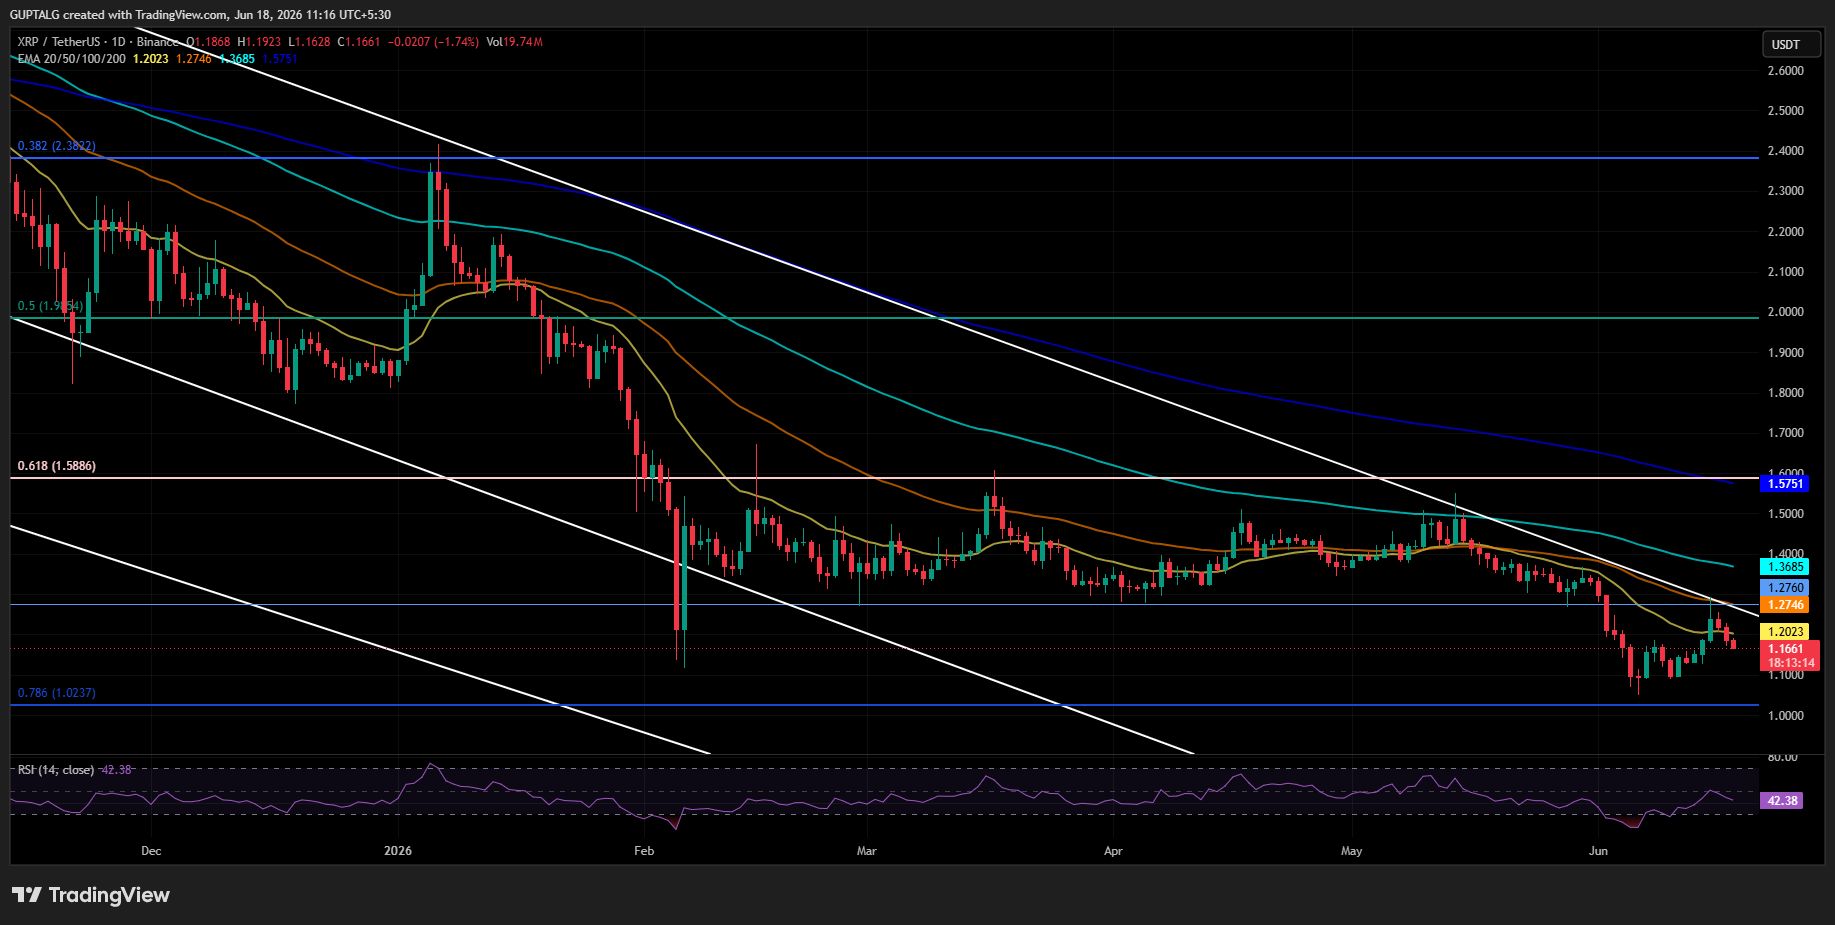Click the GUPTALG created with TradingView.com caption
This screenshot has width=1835, height=925.
(x=200, y=15)
